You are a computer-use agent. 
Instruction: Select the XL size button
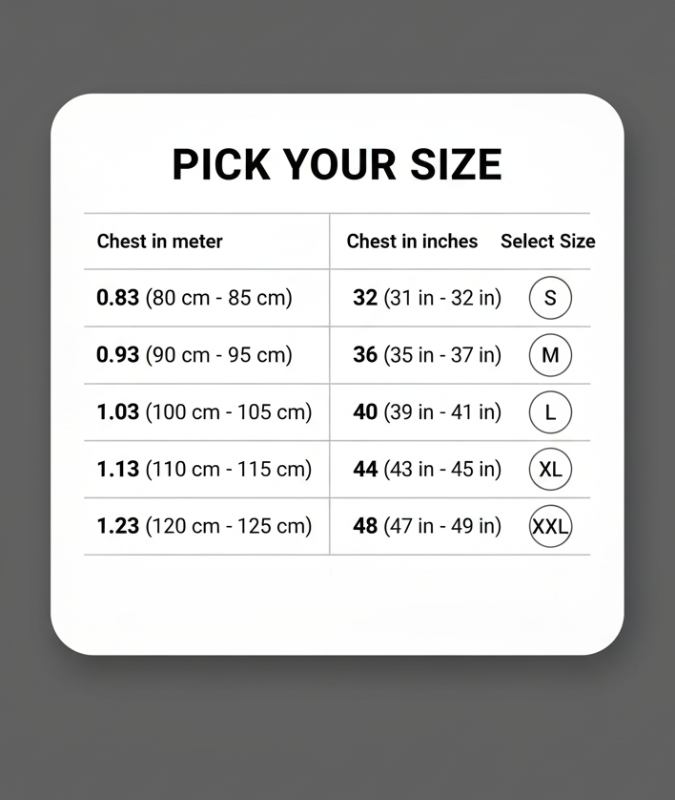(550, 469)
